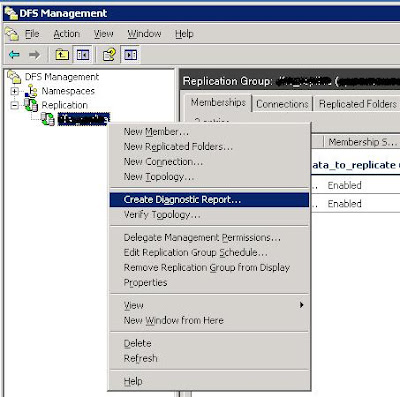Viewport: 400px width, 397px height.
Task: Choose Help from context menu
Action: 209,381
